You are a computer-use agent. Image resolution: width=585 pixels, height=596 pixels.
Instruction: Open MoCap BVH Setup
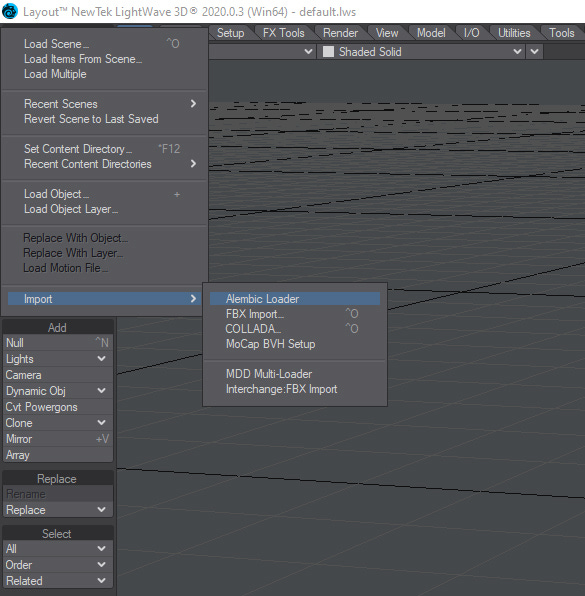point(295,344)
